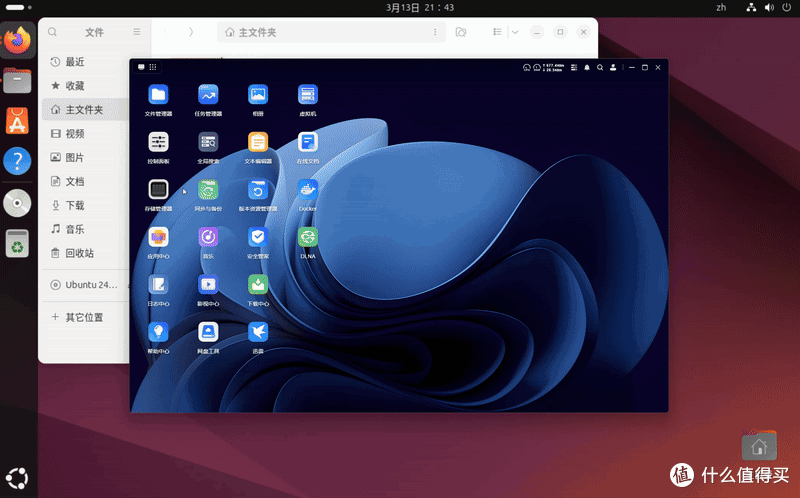Open disc drive from Ubuntu dock

pyautogui.click(x=18, y=203)
